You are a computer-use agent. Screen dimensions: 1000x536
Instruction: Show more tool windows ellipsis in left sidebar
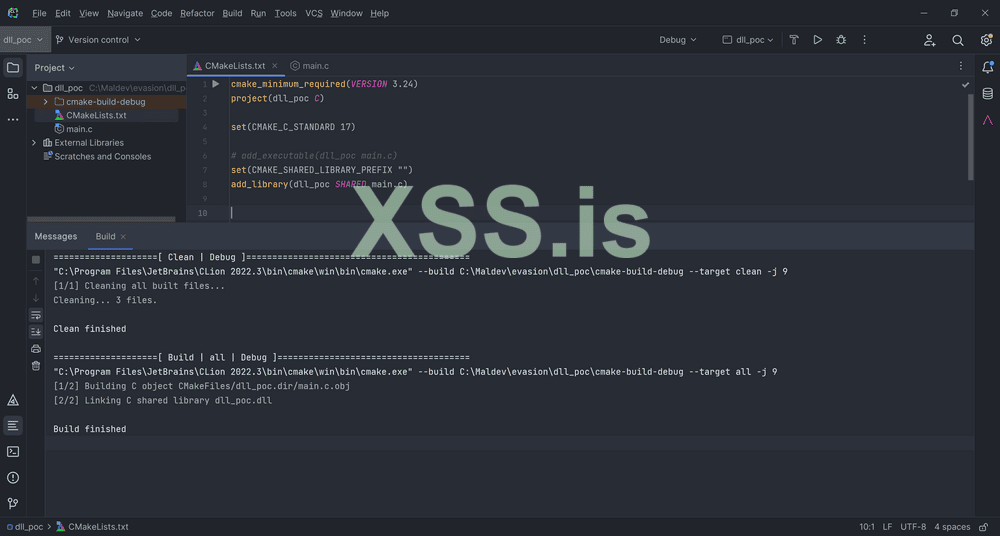tap(13, 119)
